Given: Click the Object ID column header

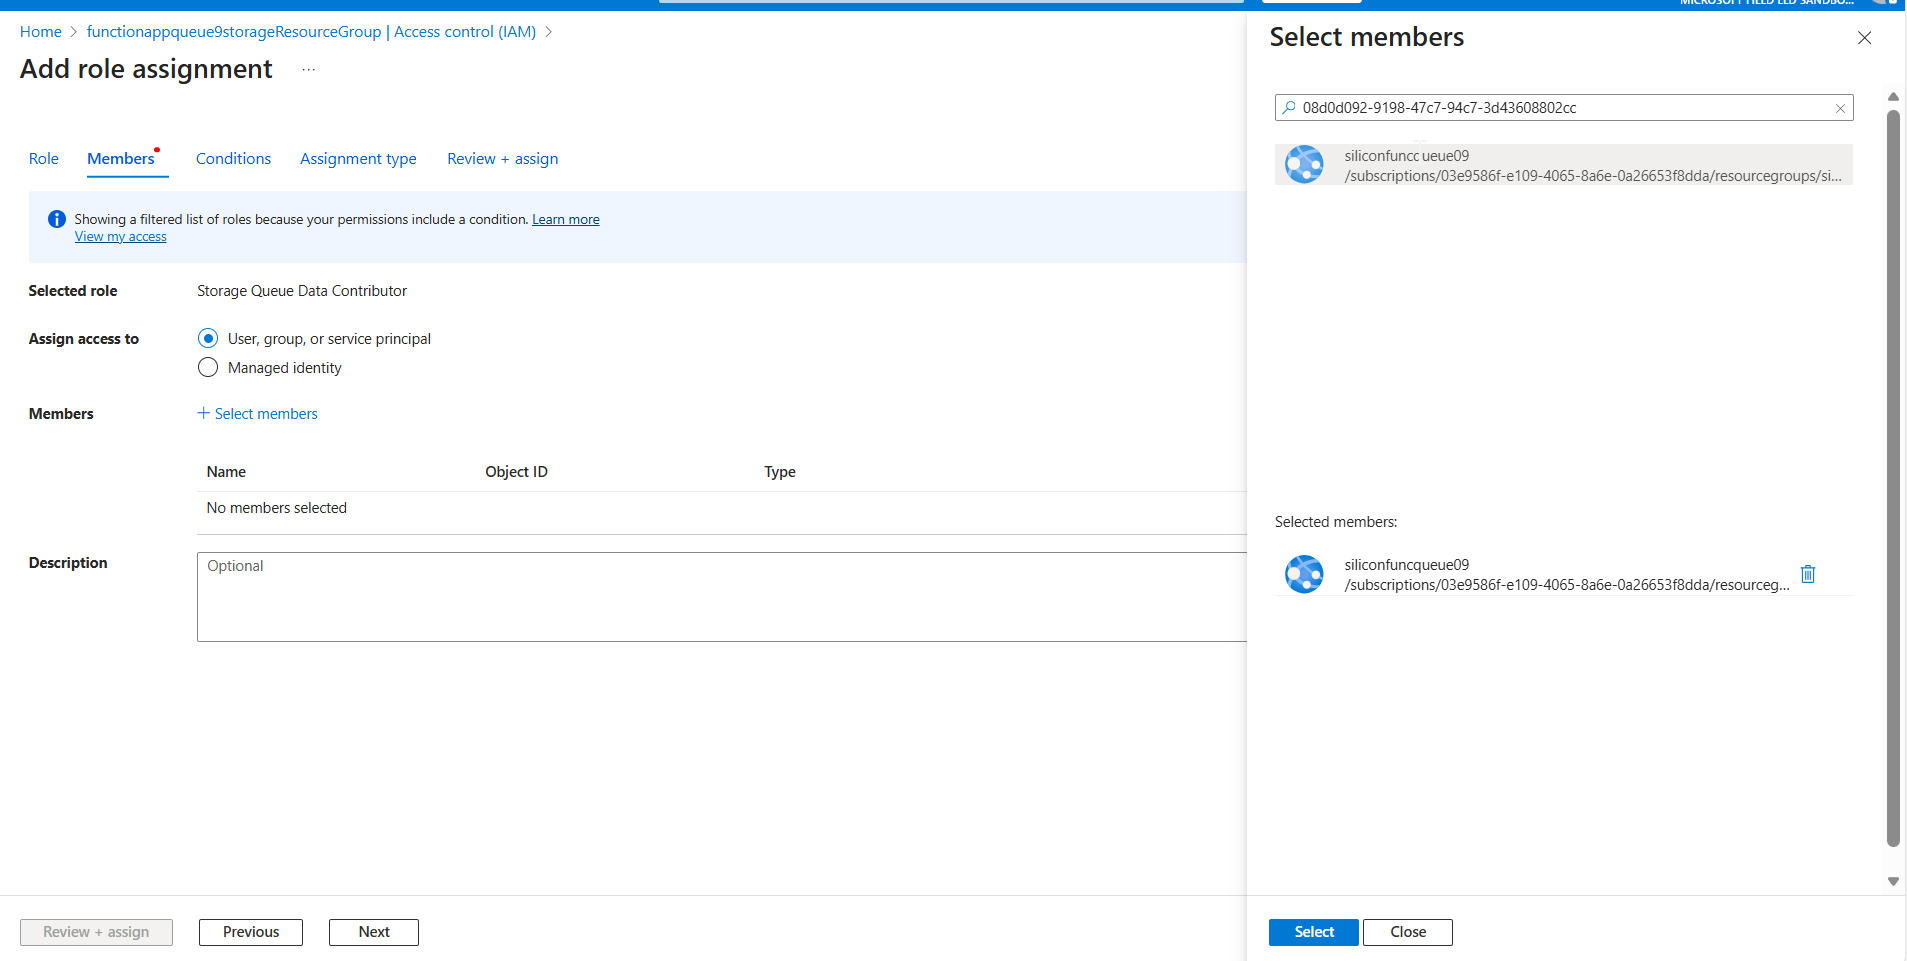Looking at the screenshot, I should point(517,472).
